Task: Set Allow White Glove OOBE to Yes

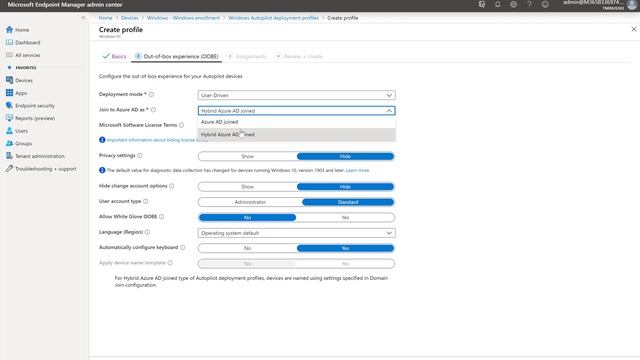Action: point(345,218)
